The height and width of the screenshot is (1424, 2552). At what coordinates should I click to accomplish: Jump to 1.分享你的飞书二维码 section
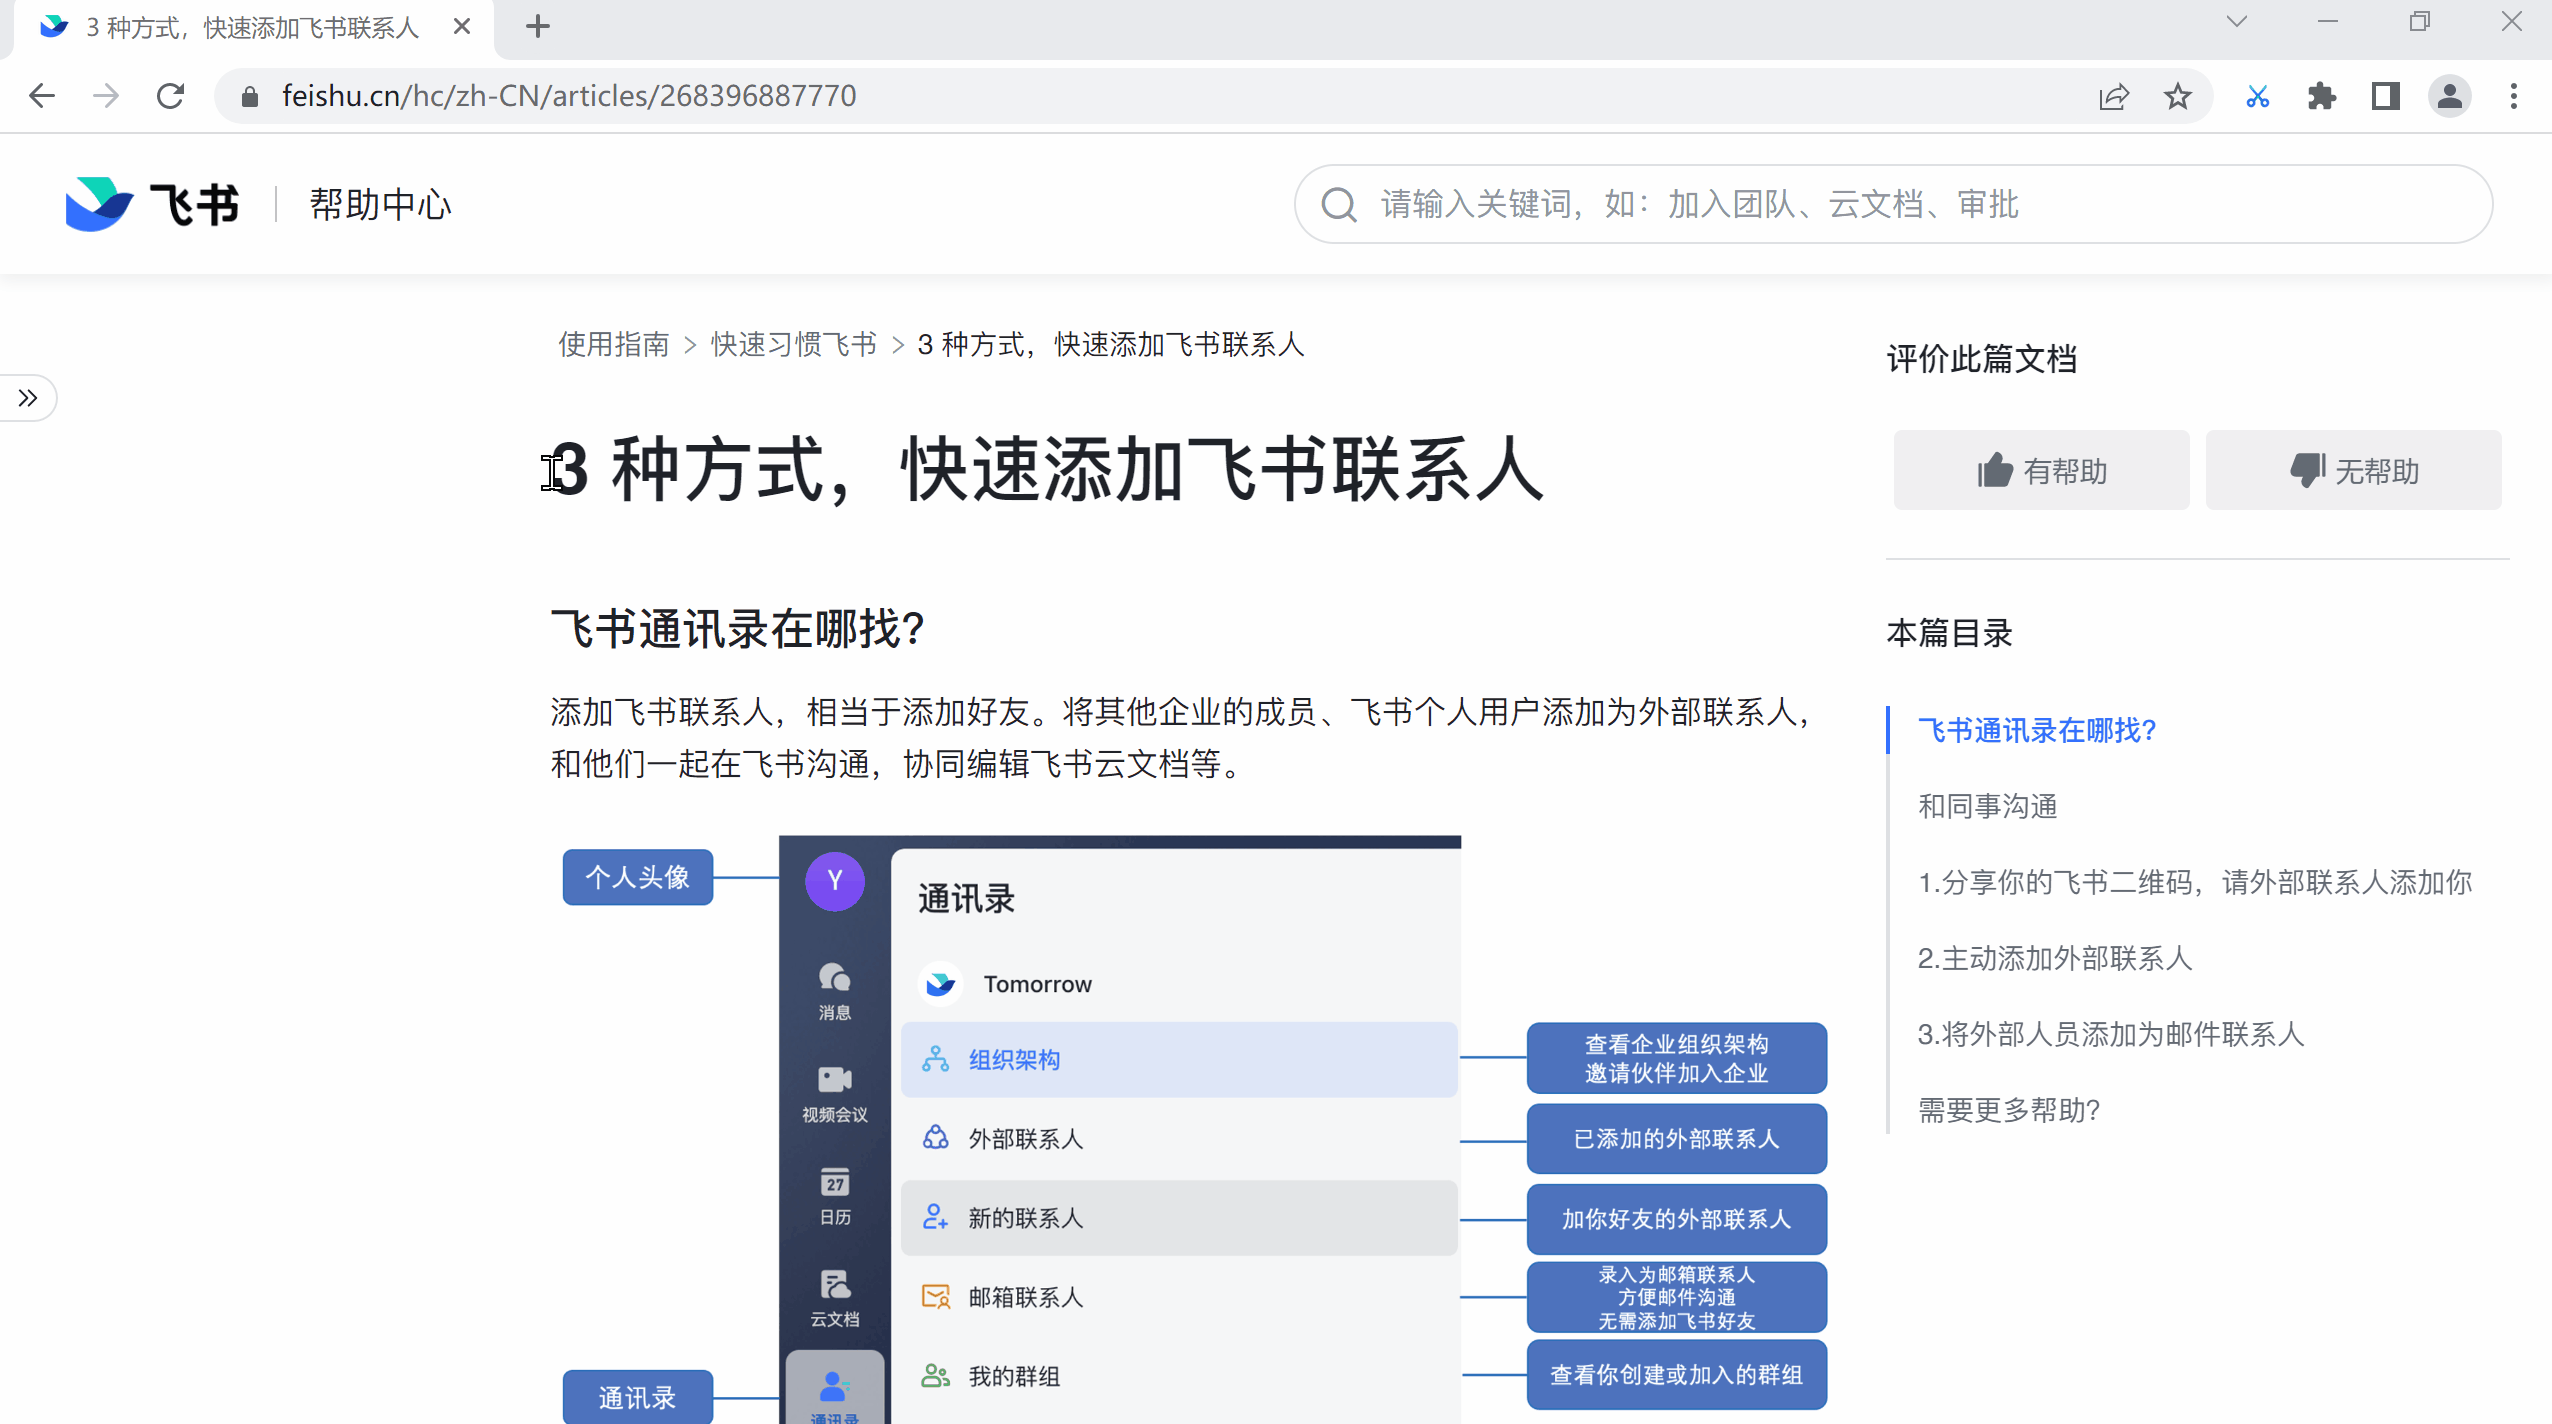[x=2194, y=882]
